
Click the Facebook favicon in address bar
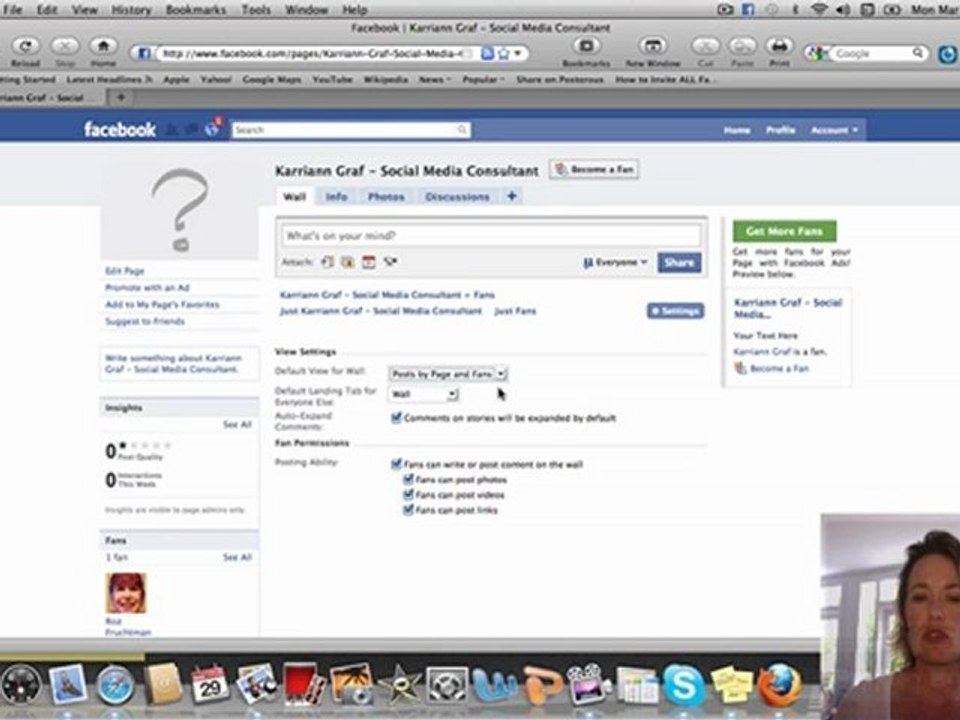click(x=144, y=54)
